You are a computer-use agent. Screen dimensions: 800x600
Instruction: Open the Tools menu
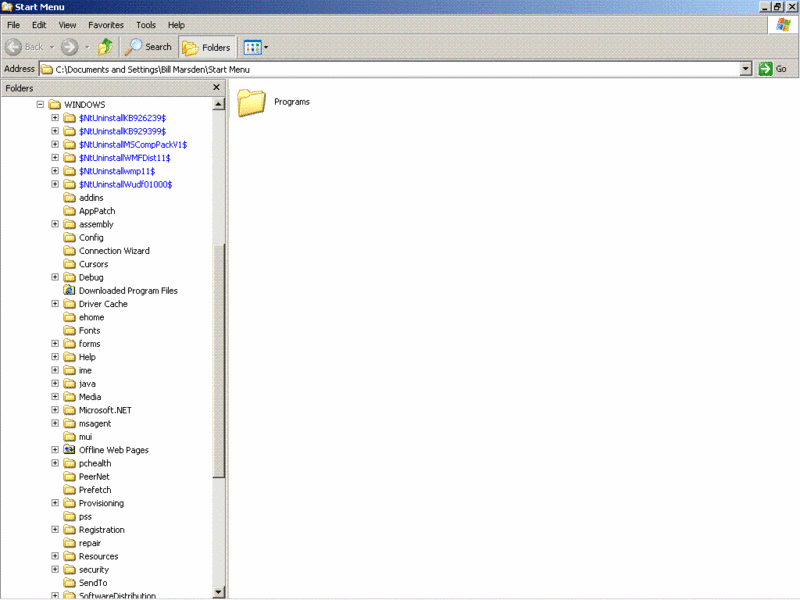click(146, 25)
